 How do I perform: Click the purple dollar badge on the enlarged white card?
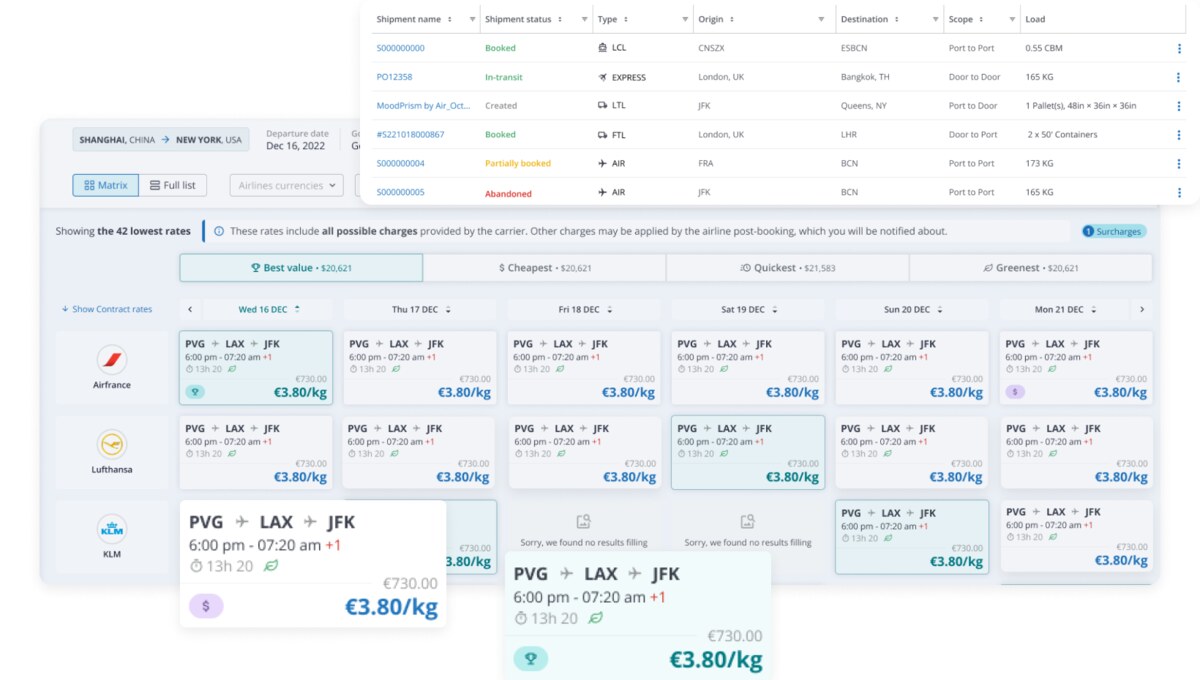206,605
